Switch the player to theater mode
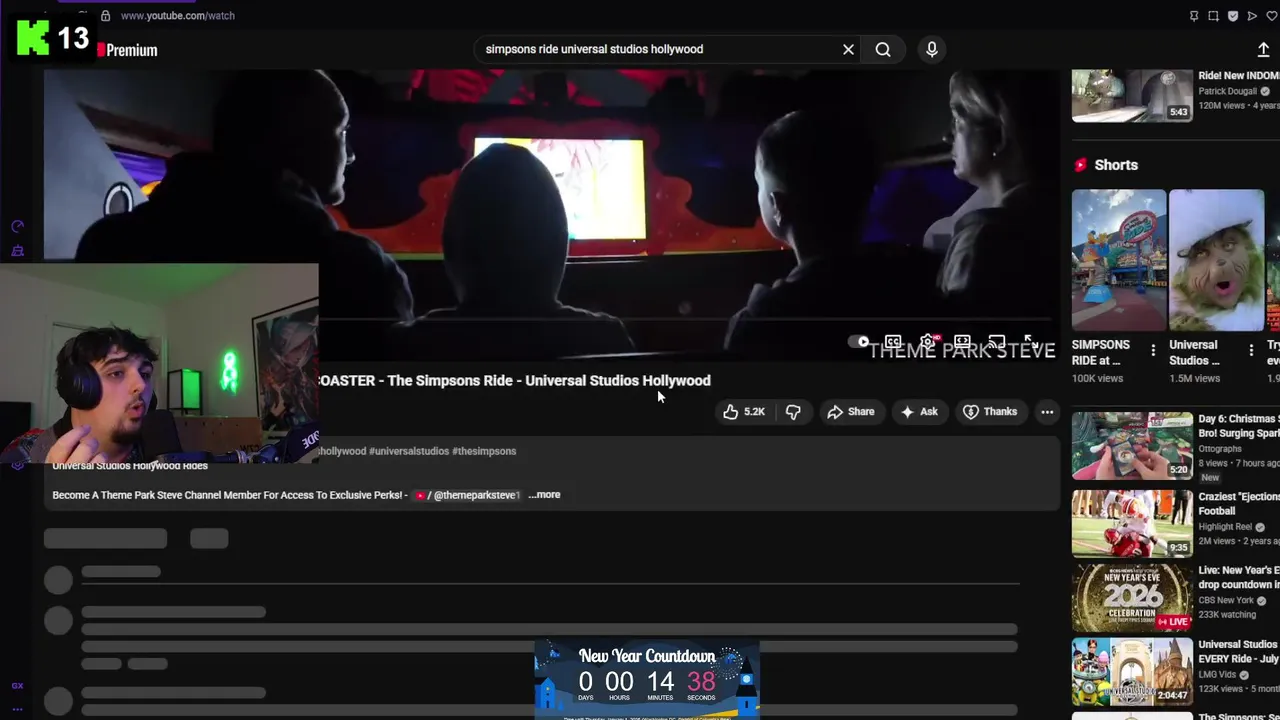The height and width of the screenshot is (720, 1280). tap(962, 342)
